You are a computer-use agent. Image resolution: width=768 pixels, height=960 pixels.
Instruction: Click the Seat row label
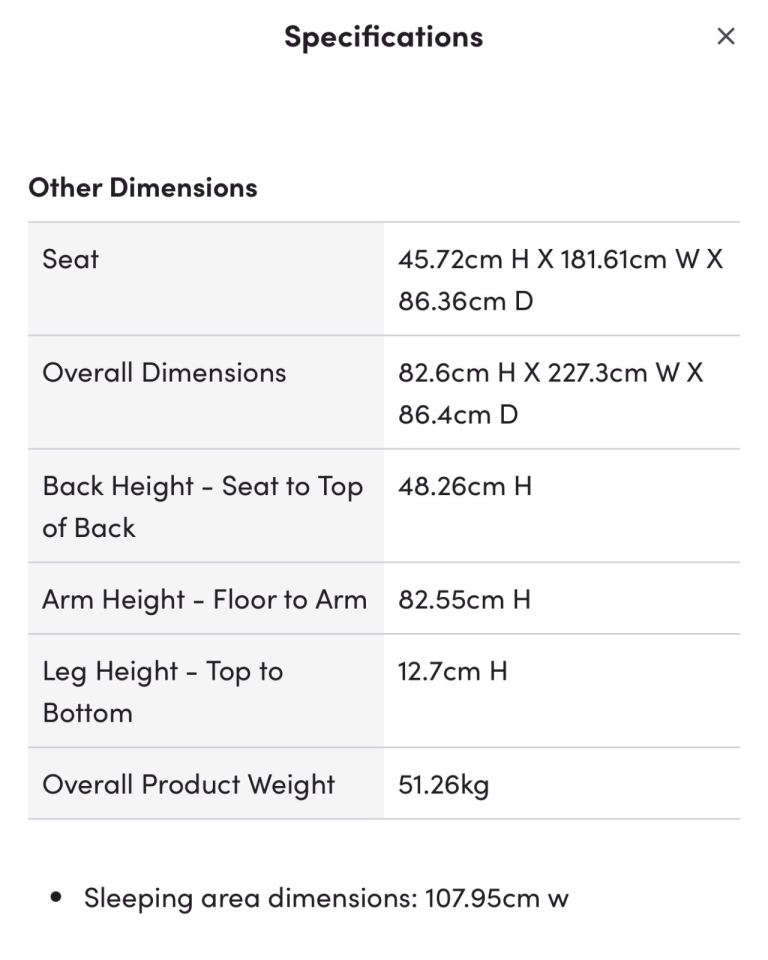tap(71, 259)
